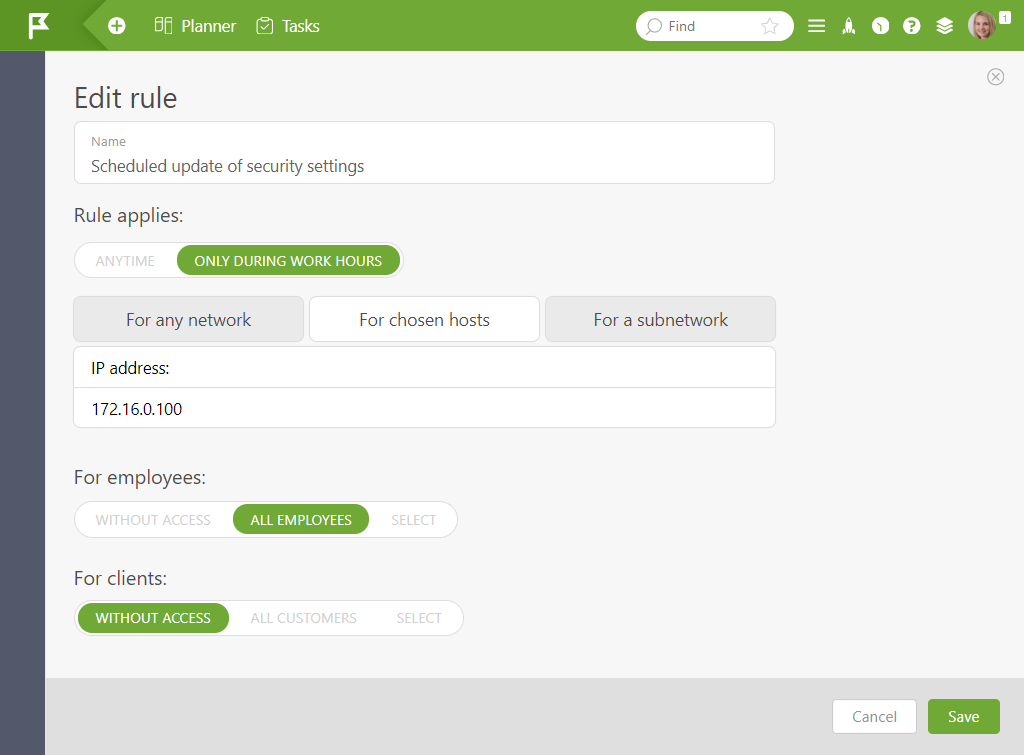
Task: Click the layers stack icon
Action: [944, 26]
